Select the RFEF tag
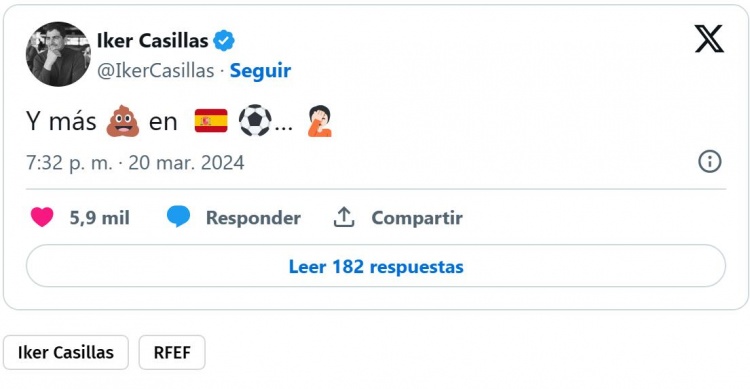 pyautogui.click(x=172, y=352)
